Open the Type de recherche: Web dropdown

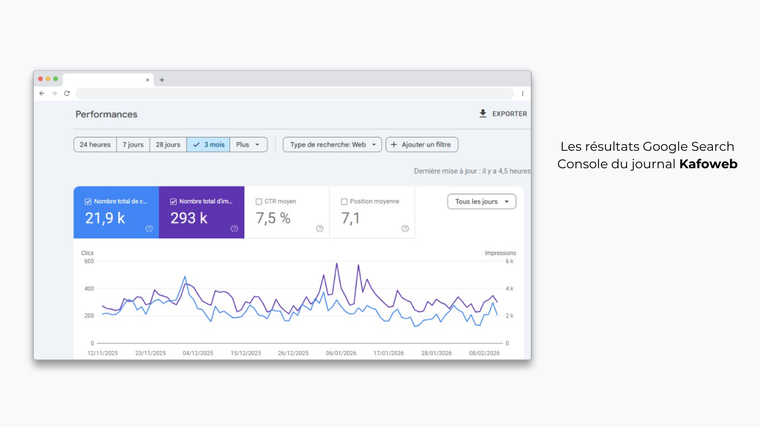pos(332,145)
